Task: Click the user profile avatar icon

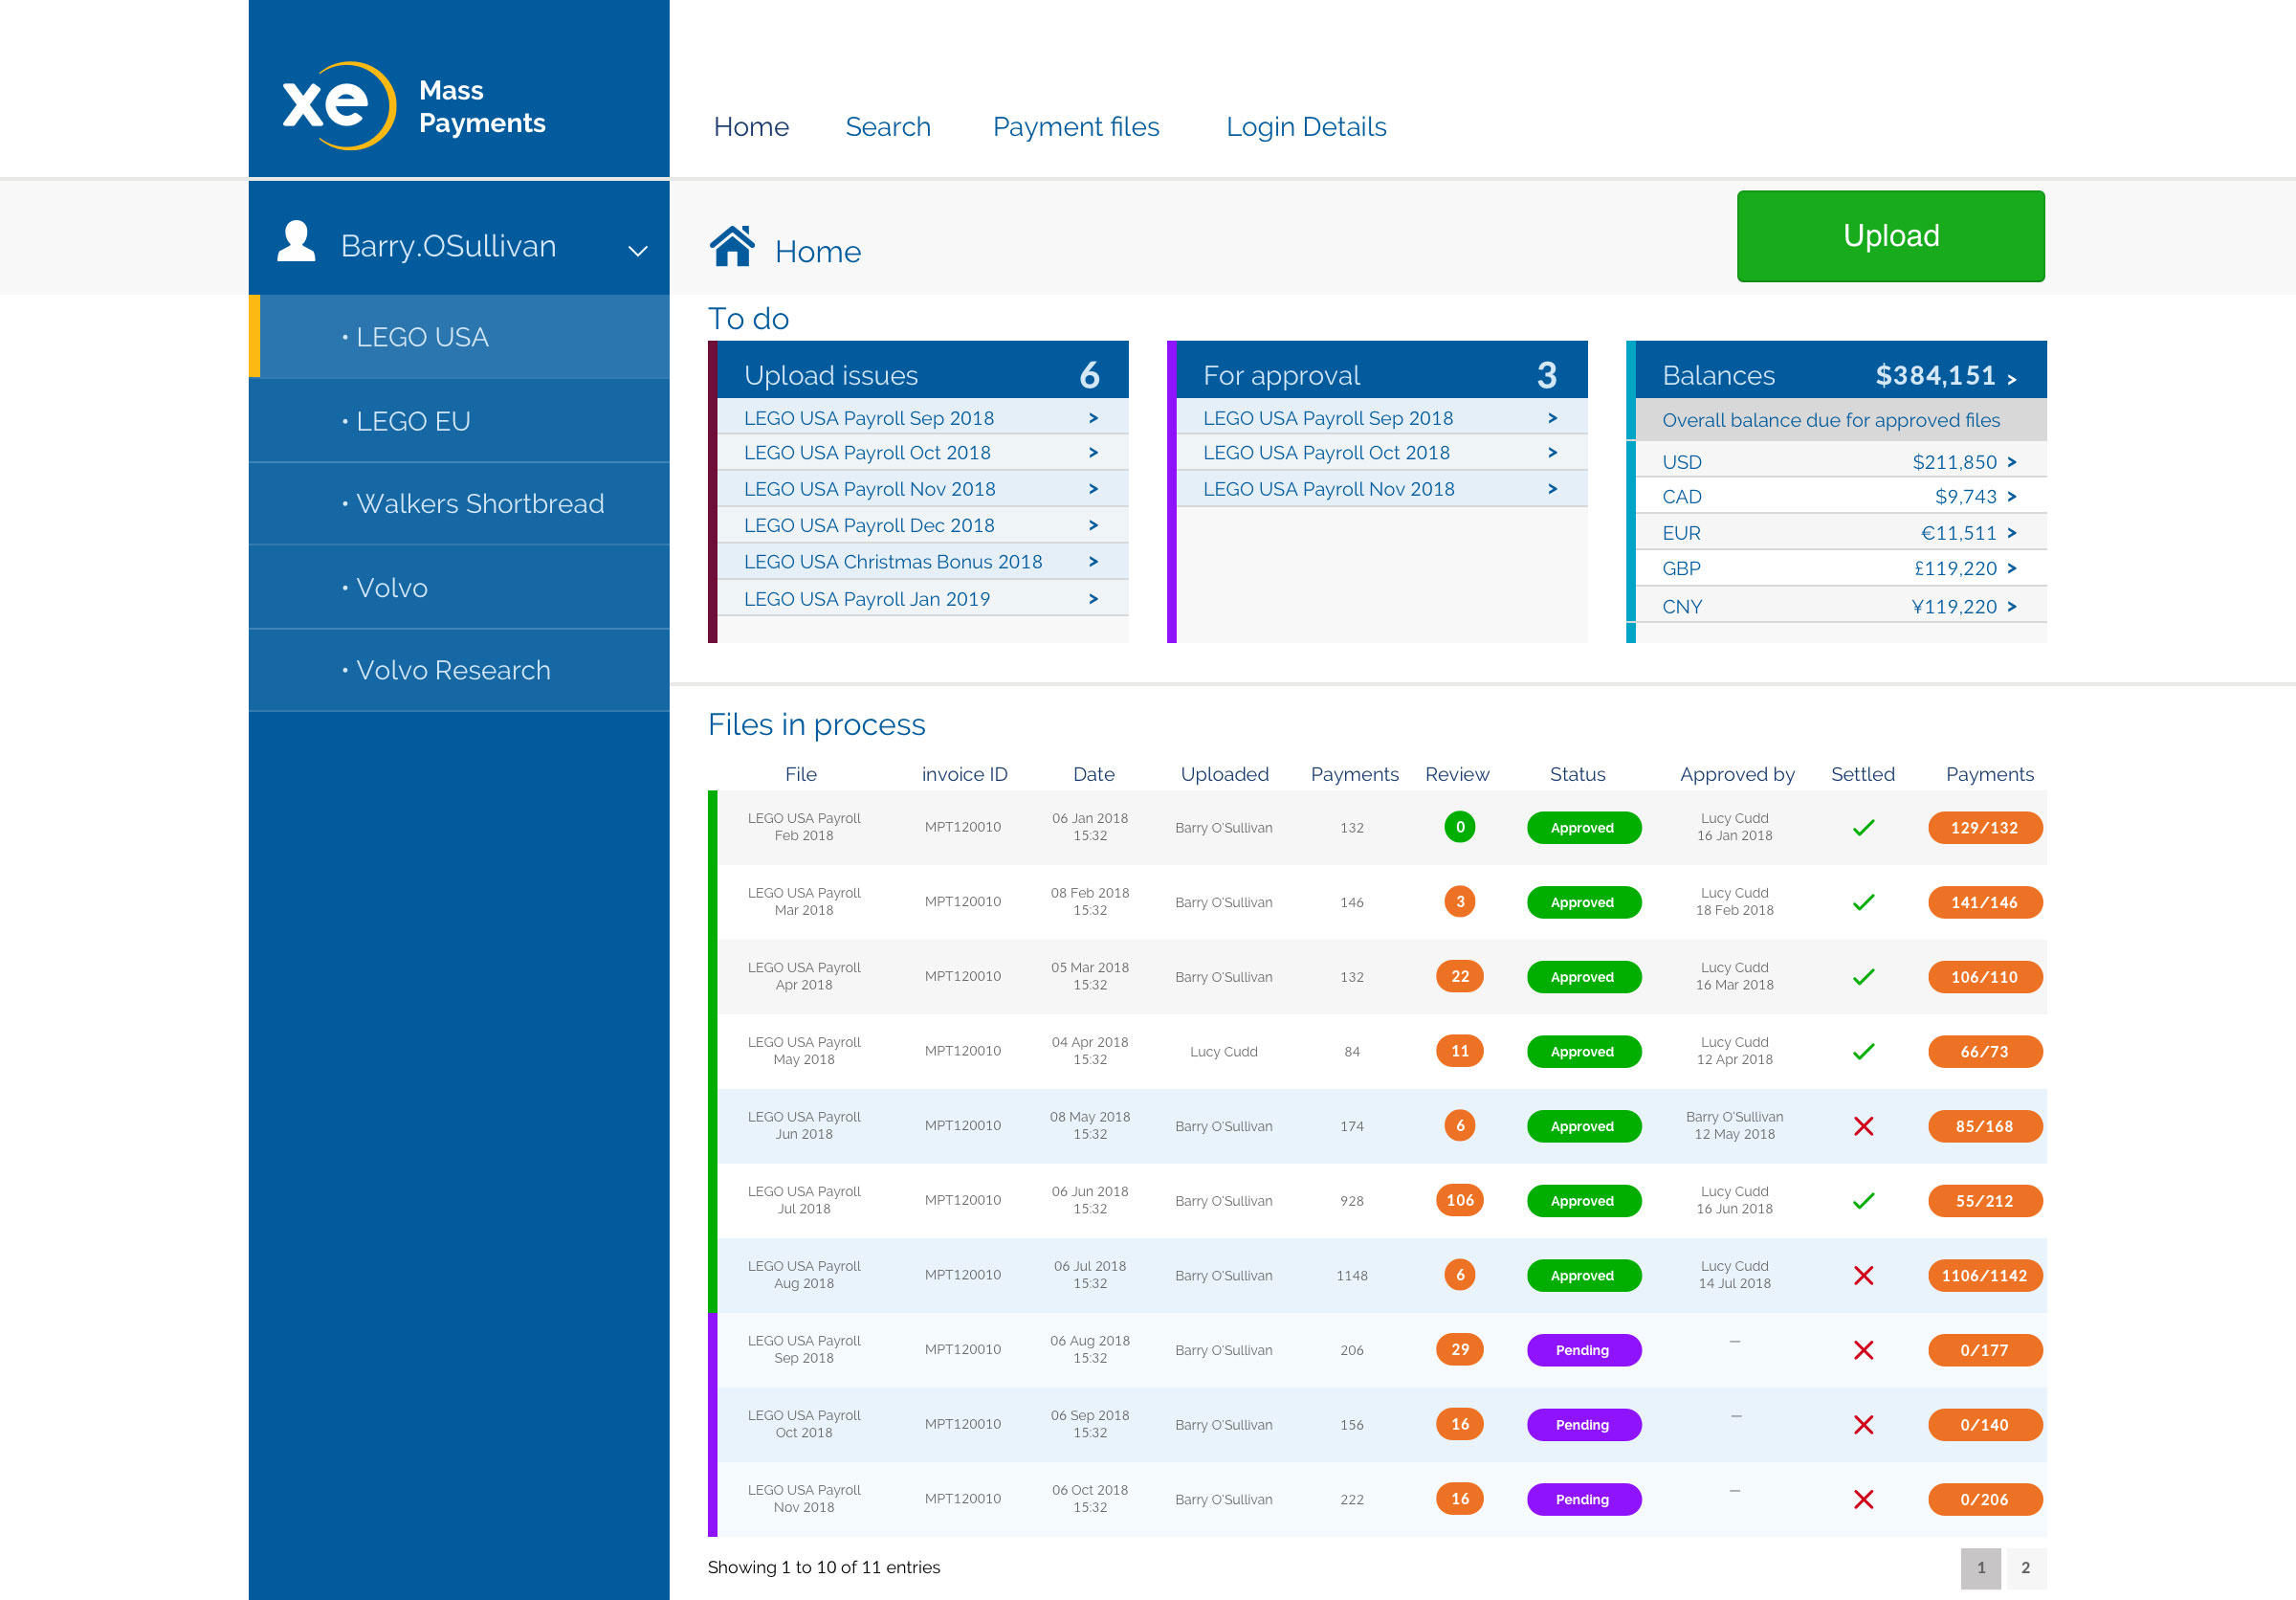Action: pos(296,242)
